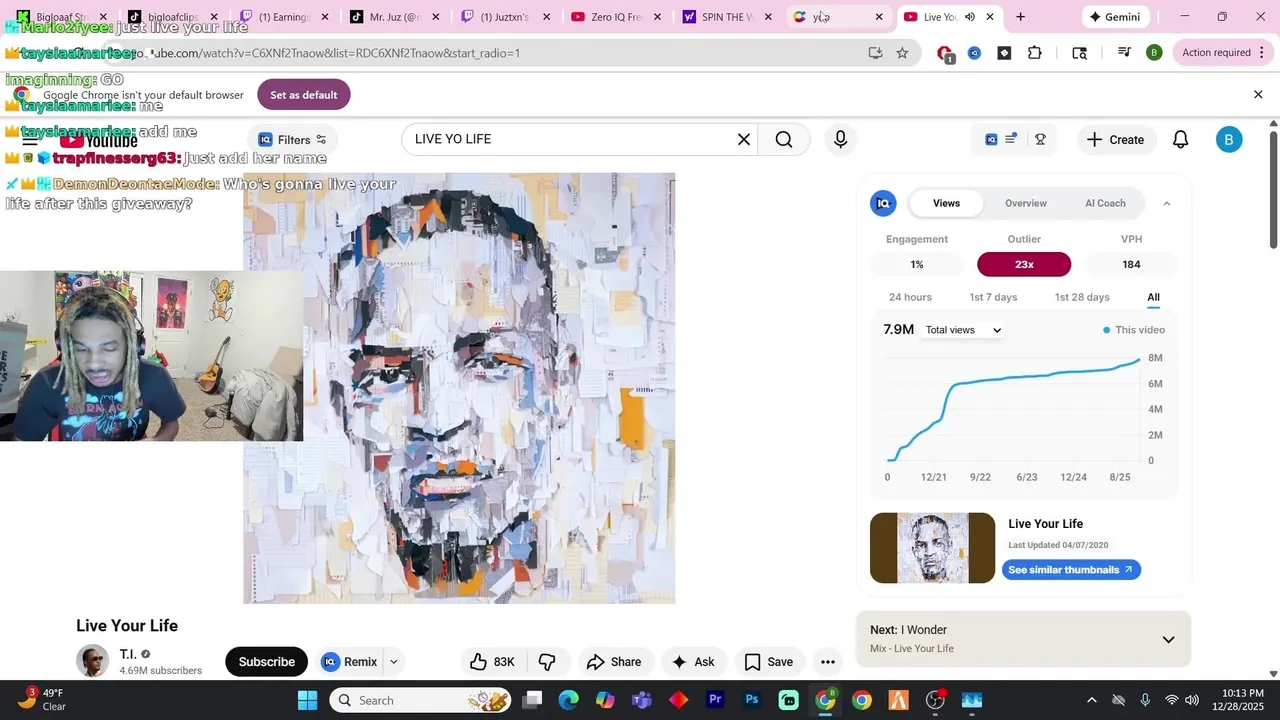Viewport: 1280px width, 720px height.
Task: Save the video to a playlist
Action: tap(769, 662)
